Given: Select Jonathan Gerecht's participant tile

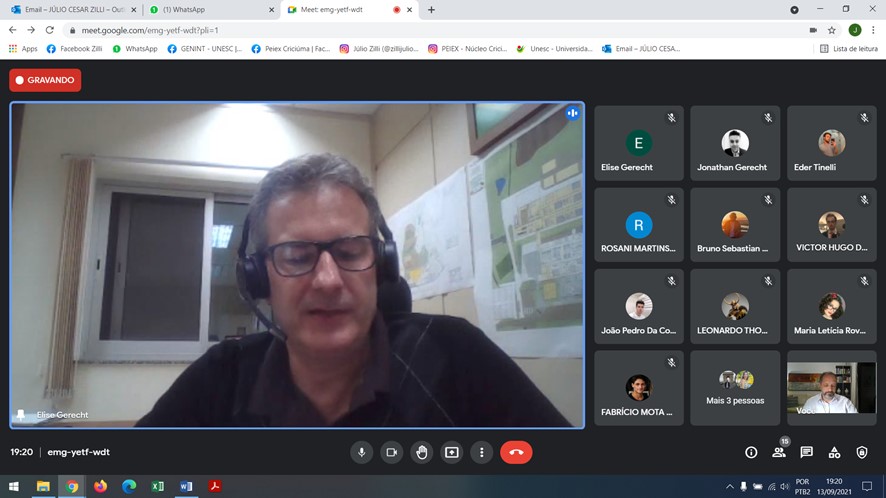Looking at the screenshot, I should point(735,144).
